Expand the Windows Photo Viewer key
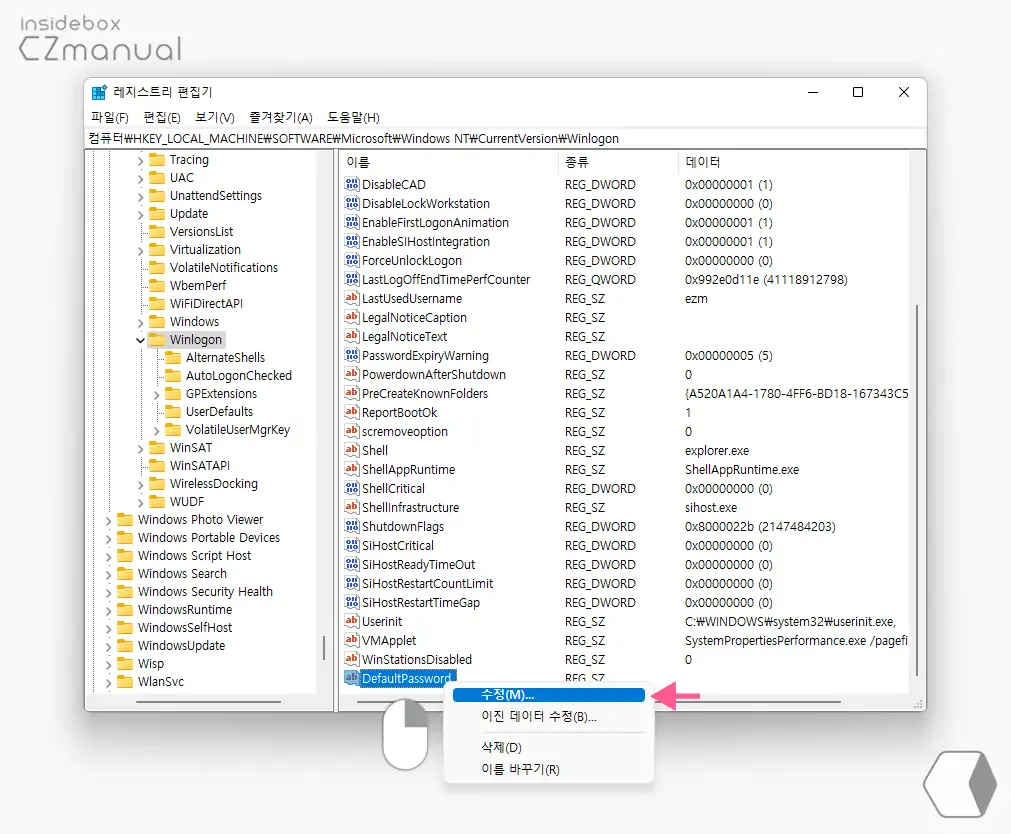Image resolution: width=1011 pixels, height=834 pixels. (109, 520)
